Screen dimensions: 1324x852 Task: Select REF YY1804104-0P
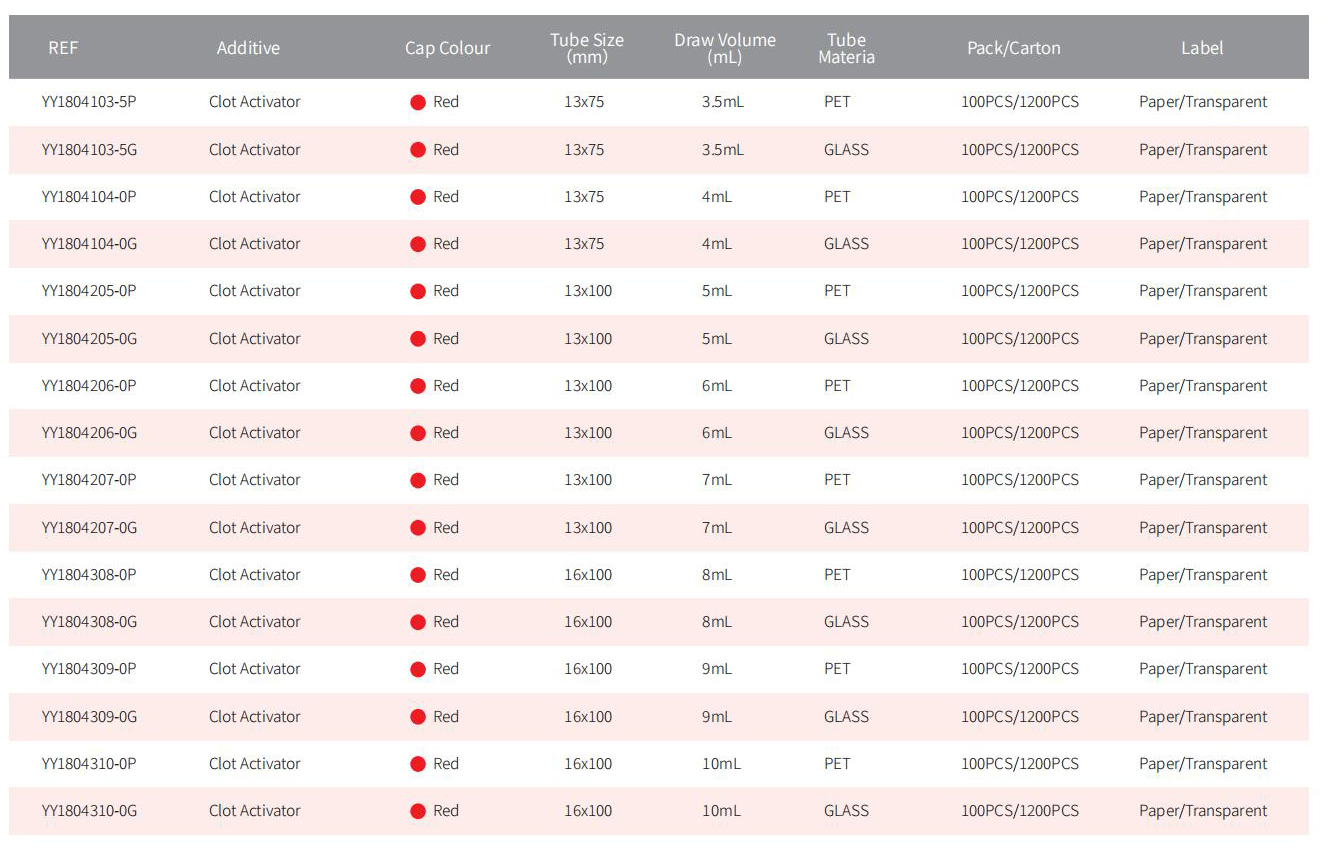click(x=89, y=197)
